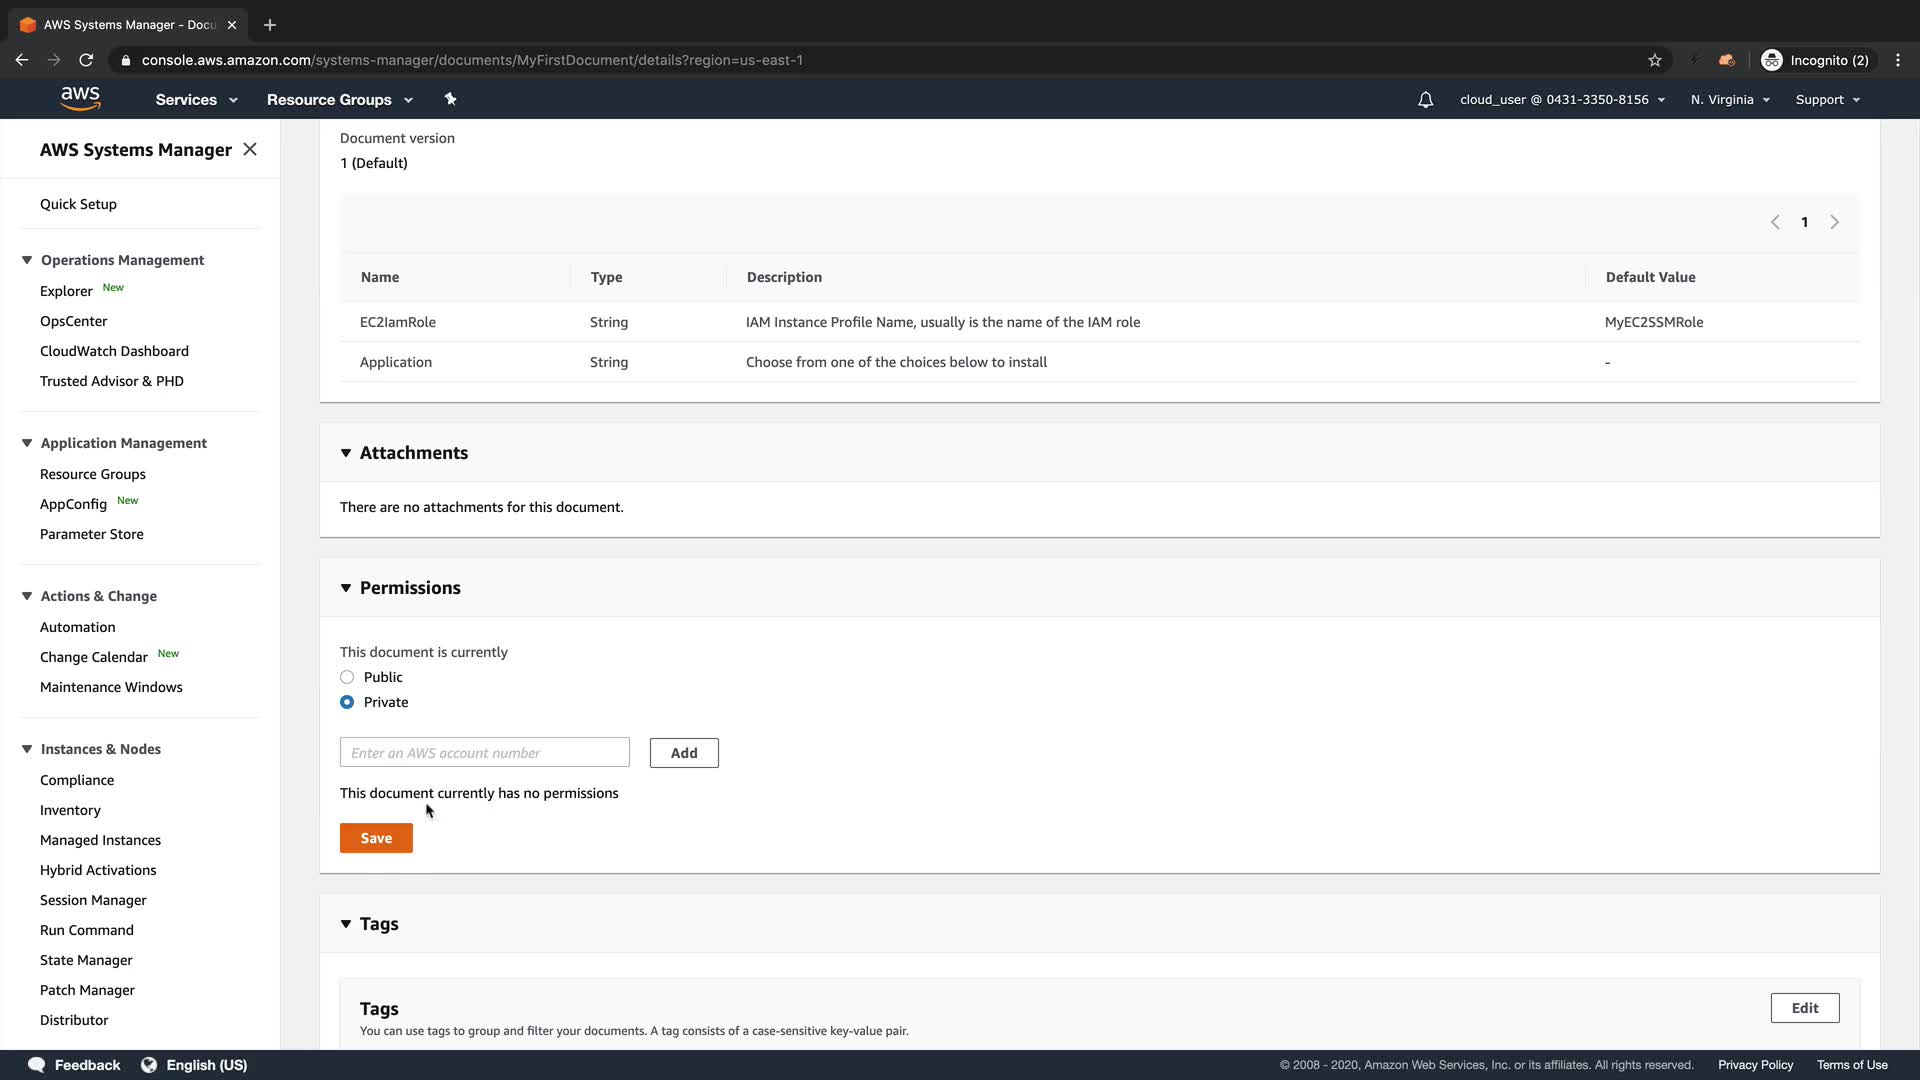Click the pin shortcut icon in navbar
This screenshot has height=1080, width=1920.
pyautogui.click(x=450, y=99)
